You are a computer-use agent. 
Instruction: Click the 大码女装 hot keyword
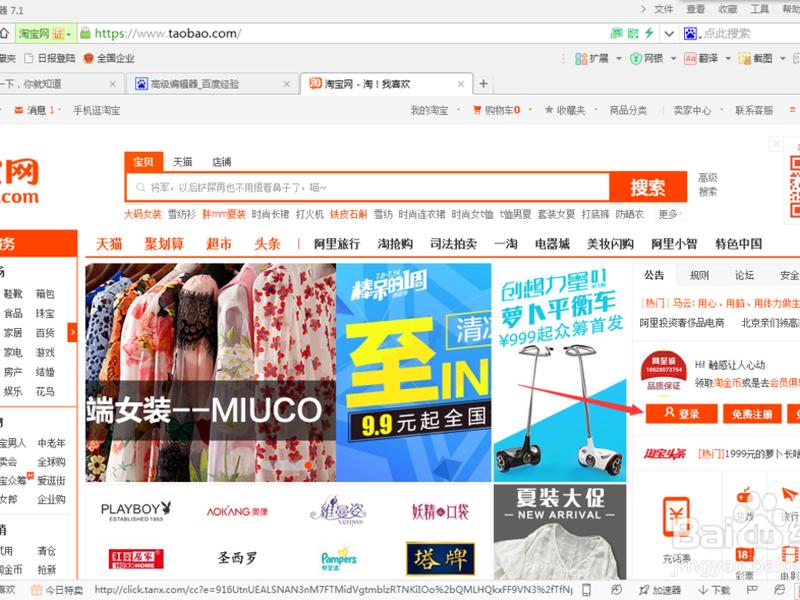pyautogui.click(x=142, y=214)
